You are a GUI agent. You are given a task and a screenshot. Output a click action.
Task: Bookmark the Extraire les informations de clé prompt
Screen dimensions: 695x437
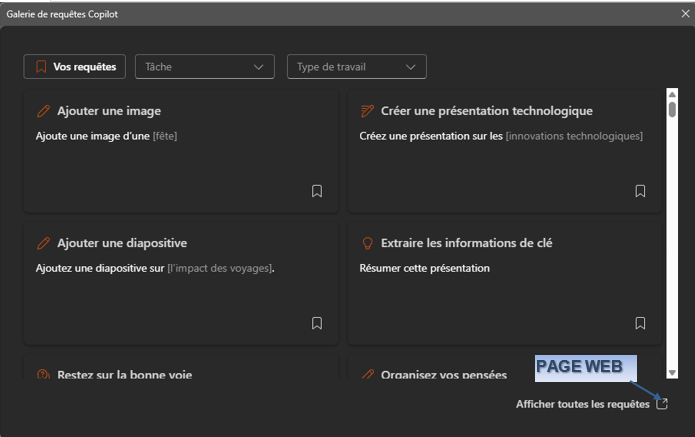(x=640, y=323)
